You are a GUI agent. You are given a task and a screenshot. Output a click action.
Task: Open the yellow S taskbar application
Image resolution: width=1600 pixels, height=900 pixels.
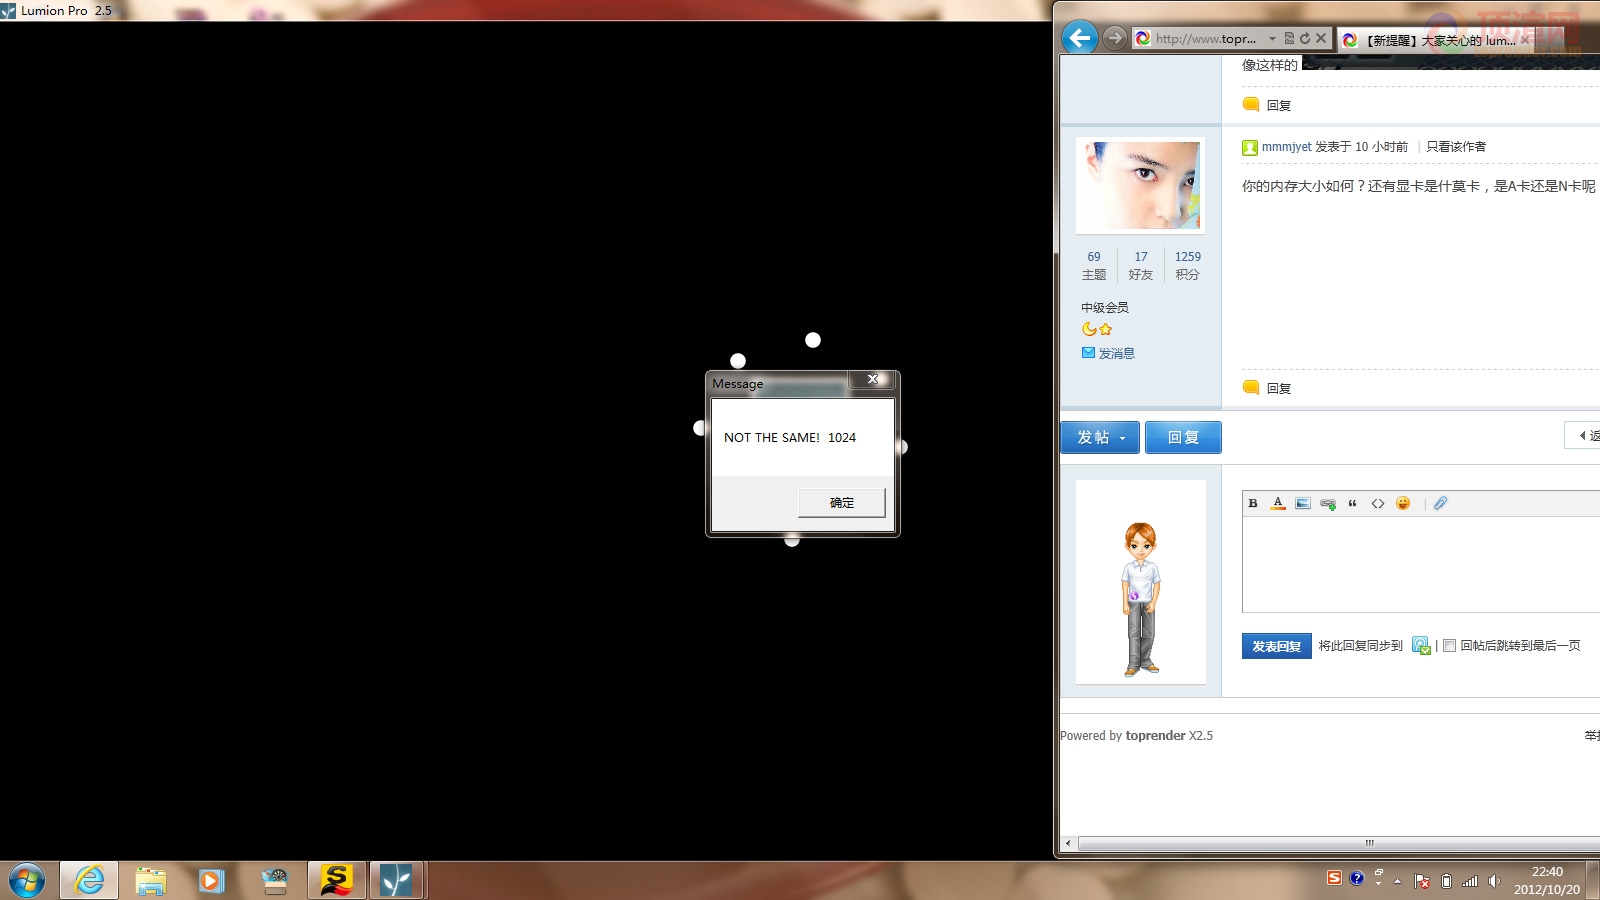337,880
